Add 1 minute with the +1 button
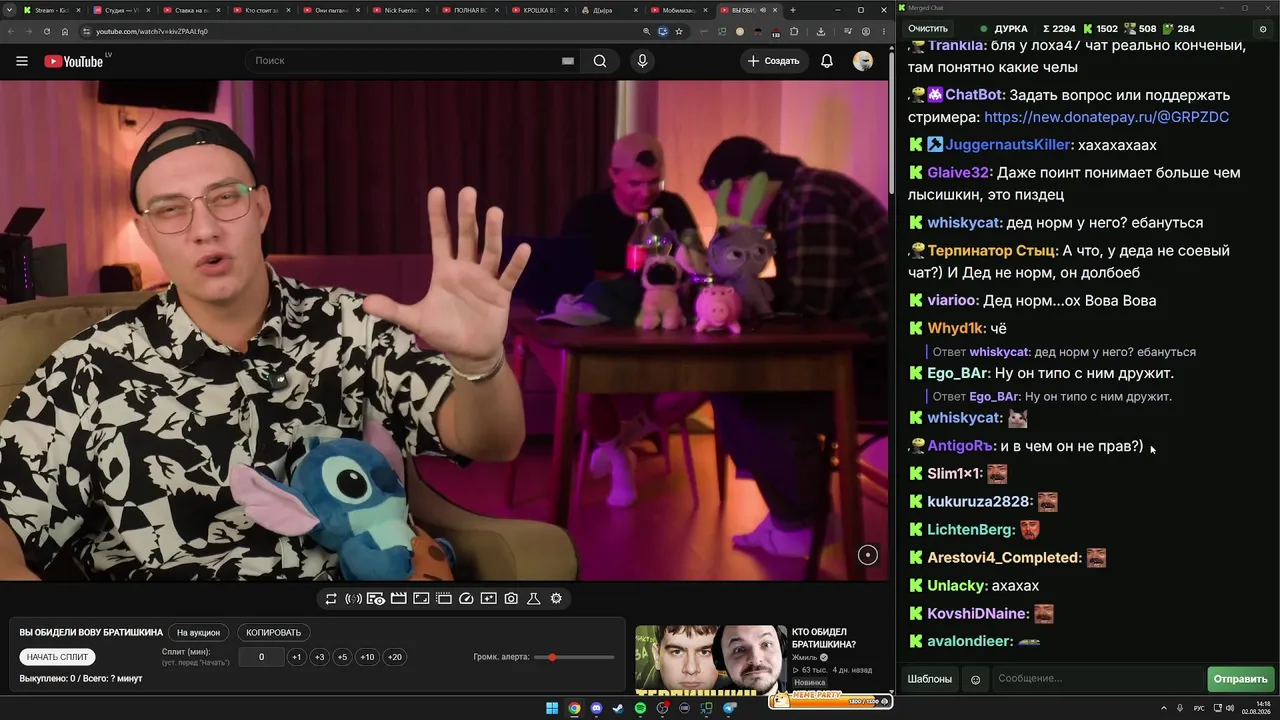This screenshot has height=720, width=1280. point(296,657)
